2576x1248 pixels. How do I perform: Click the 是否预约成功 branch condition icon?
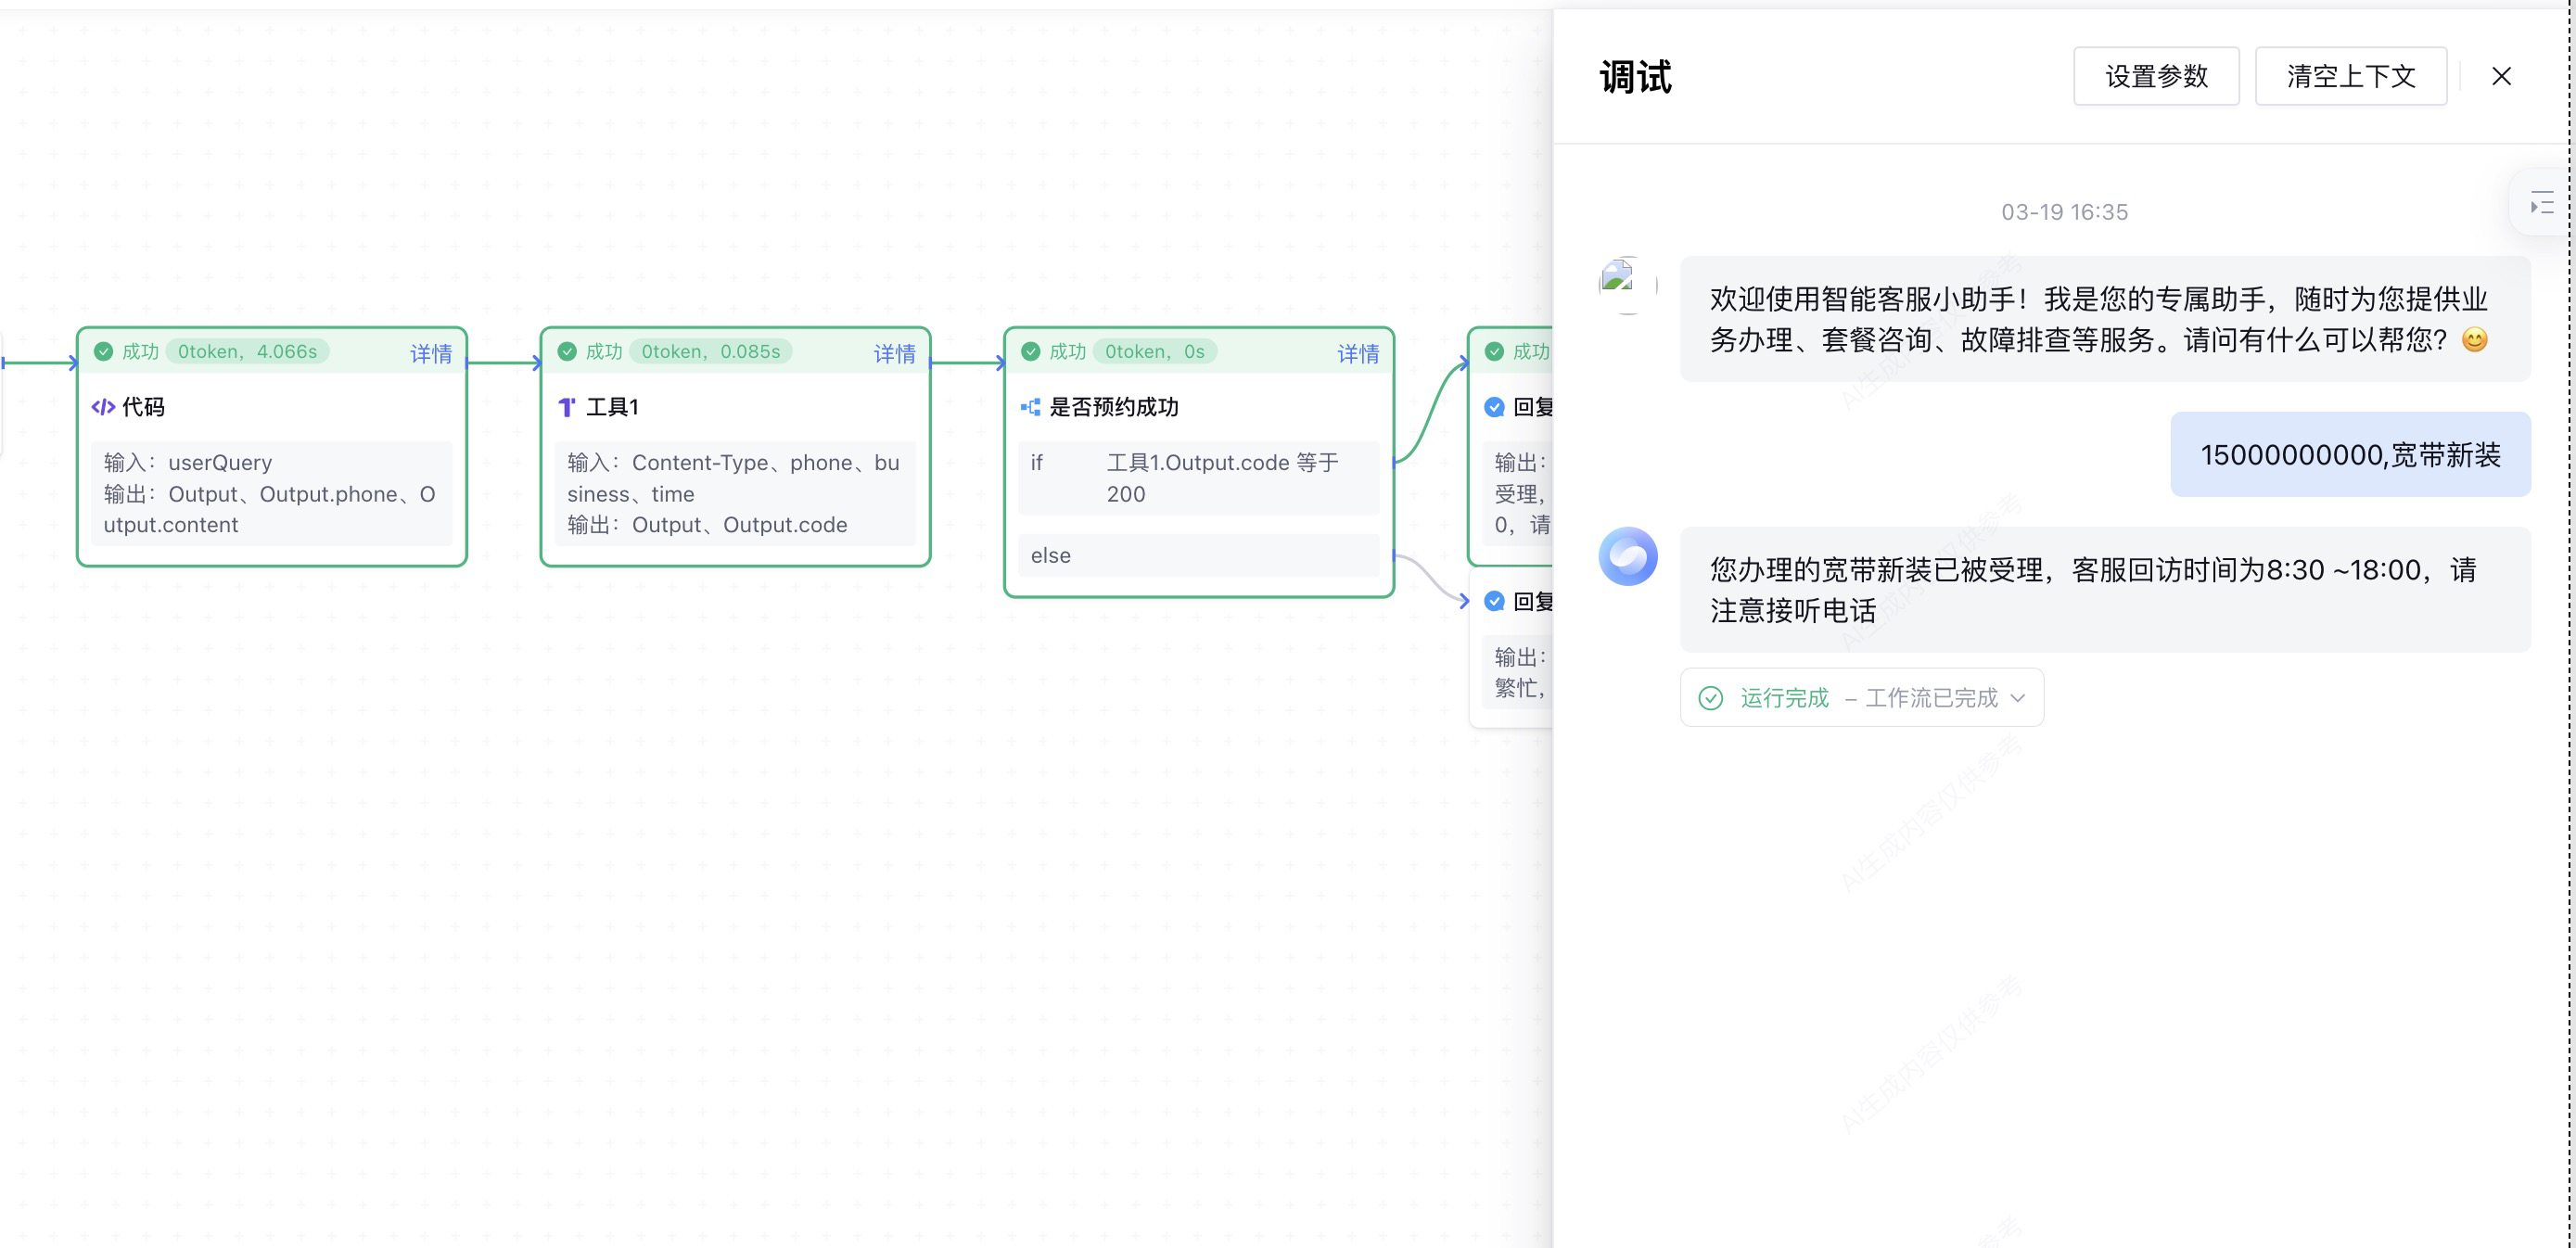[x=1030, y=407]
